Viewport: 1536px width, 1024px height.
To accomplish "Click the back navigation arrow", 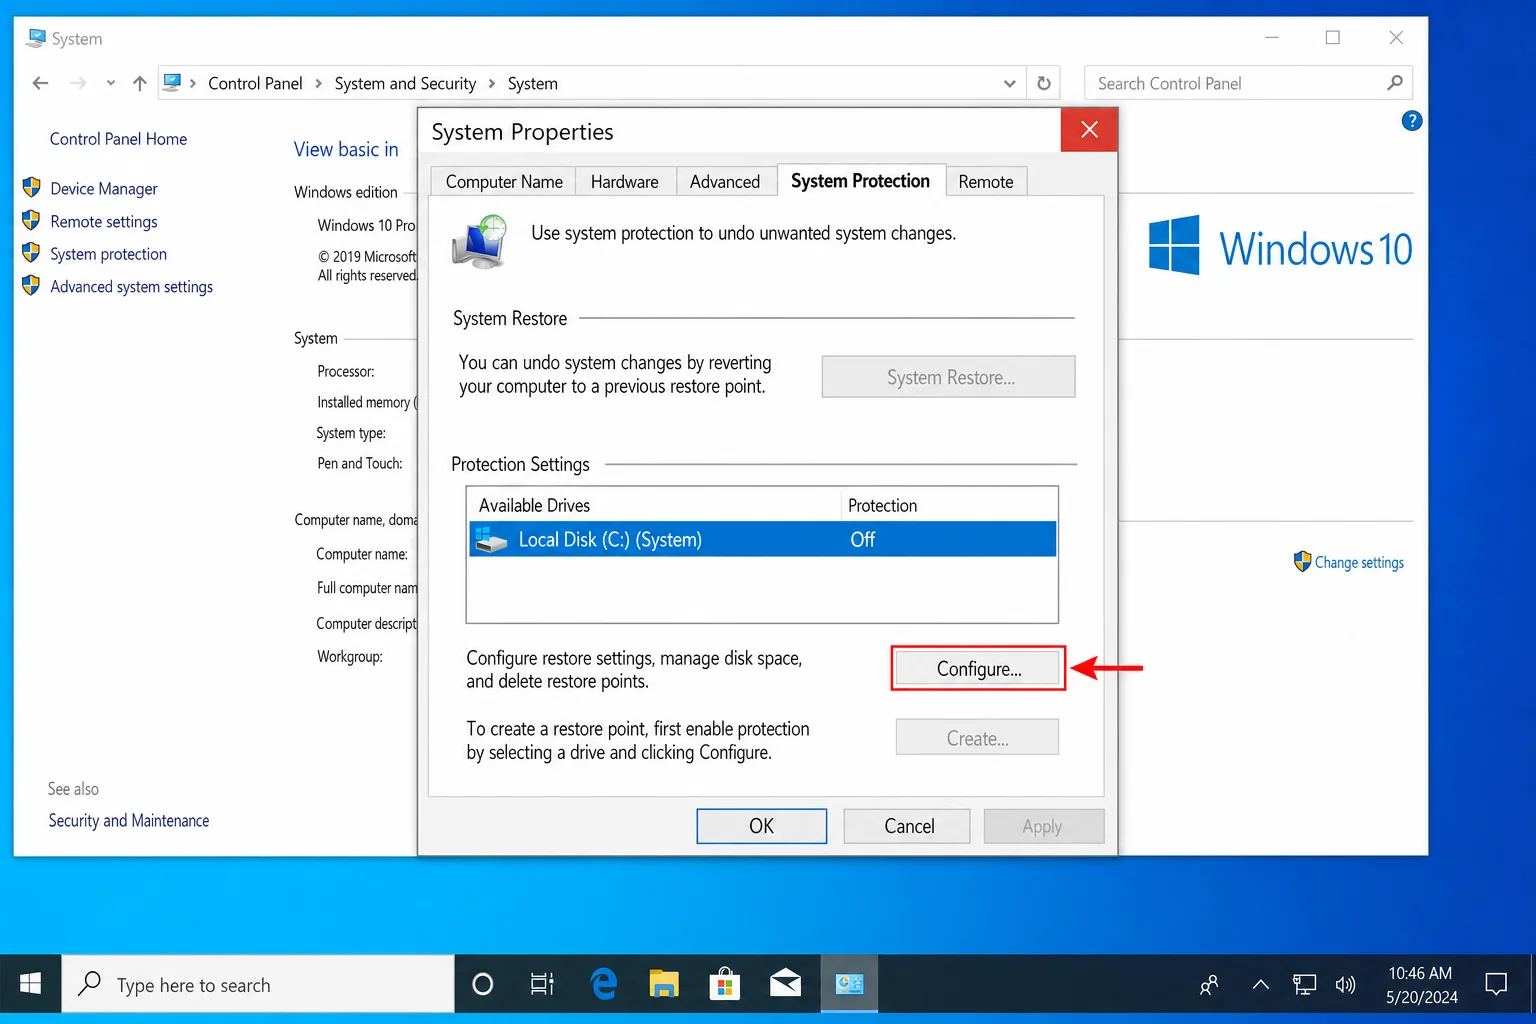I will pos(40,83).
